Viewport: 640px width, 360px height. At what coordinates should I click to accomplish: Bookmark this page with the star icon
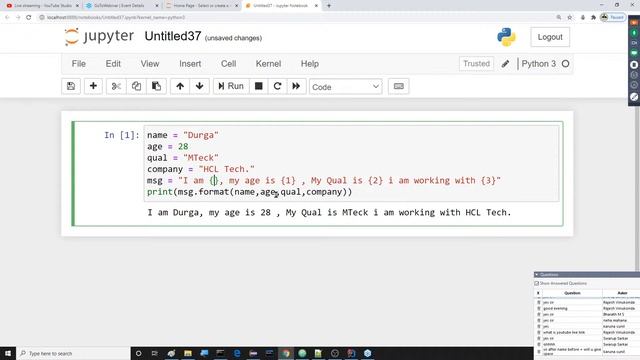(570, 17)
